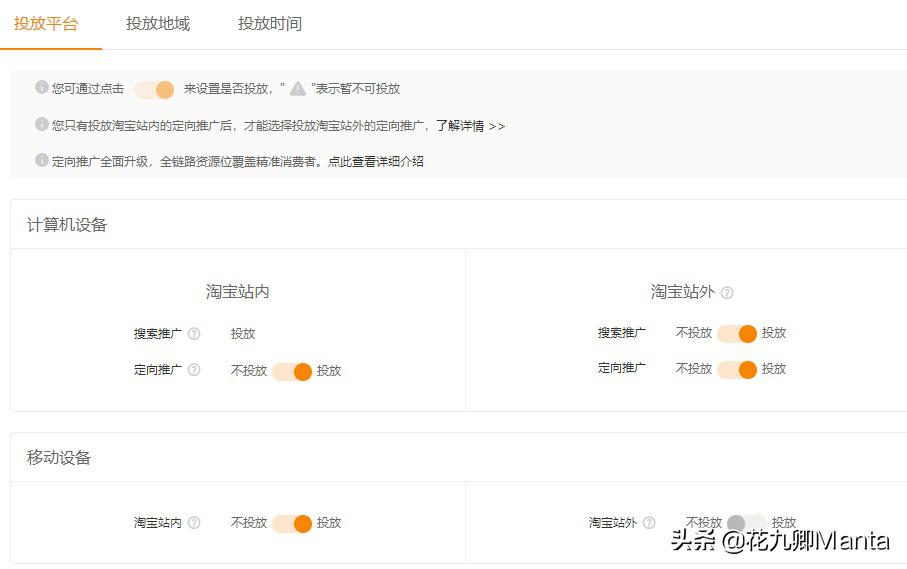This screenshot has height=569, width=907.
Task: Click the 了解详情 >> link
Action: (x=470, y=125)
